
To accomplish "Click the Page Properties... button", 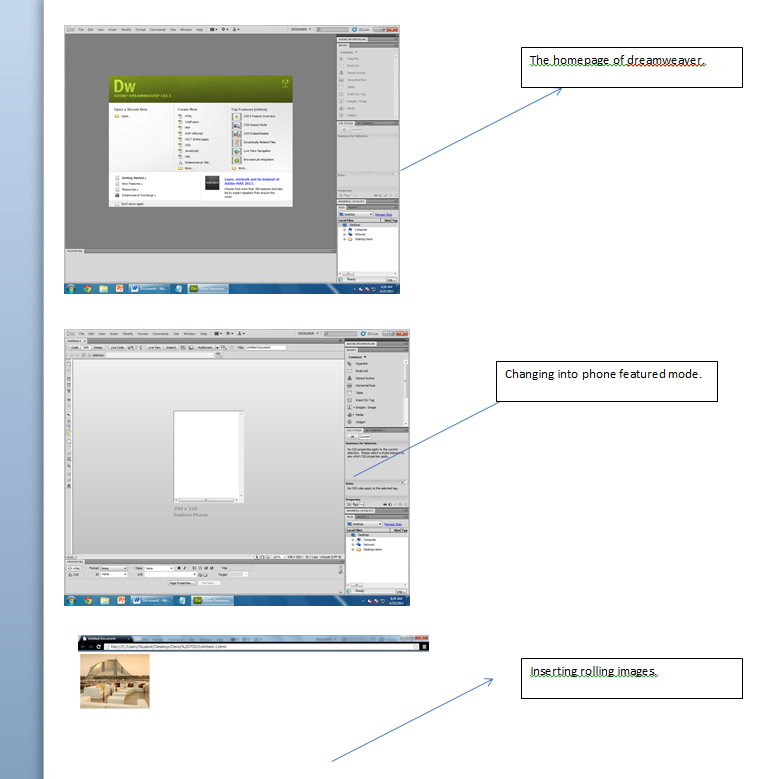I will coord(181,583).
